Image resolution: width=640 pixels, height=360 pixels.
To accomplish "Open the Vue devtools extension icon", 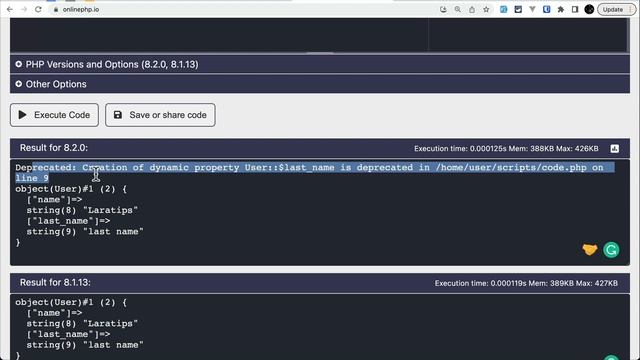I will coord(532,9).
